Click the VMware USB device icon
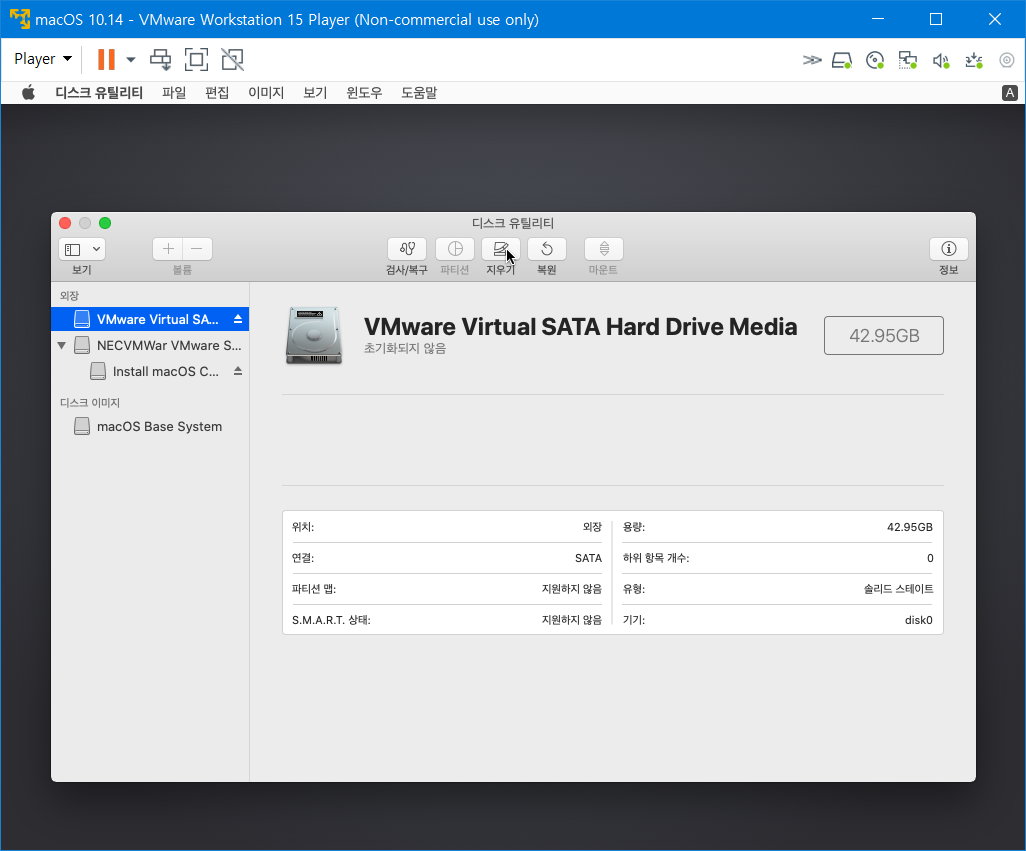Screen dimensions: 1026x851 click(x=974, y=60)
